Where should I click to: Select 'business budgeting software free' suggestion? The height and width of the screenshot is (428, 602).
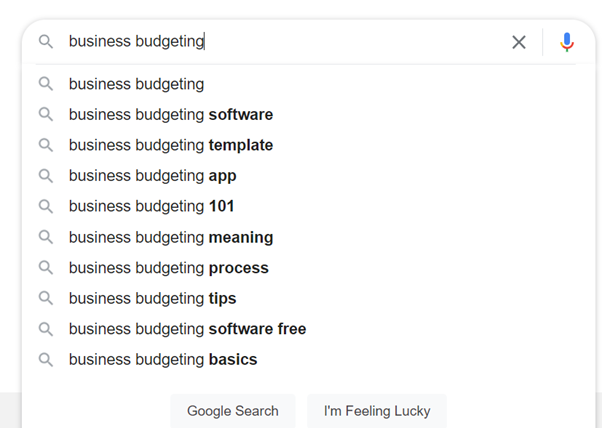click(x=187, y=329)
